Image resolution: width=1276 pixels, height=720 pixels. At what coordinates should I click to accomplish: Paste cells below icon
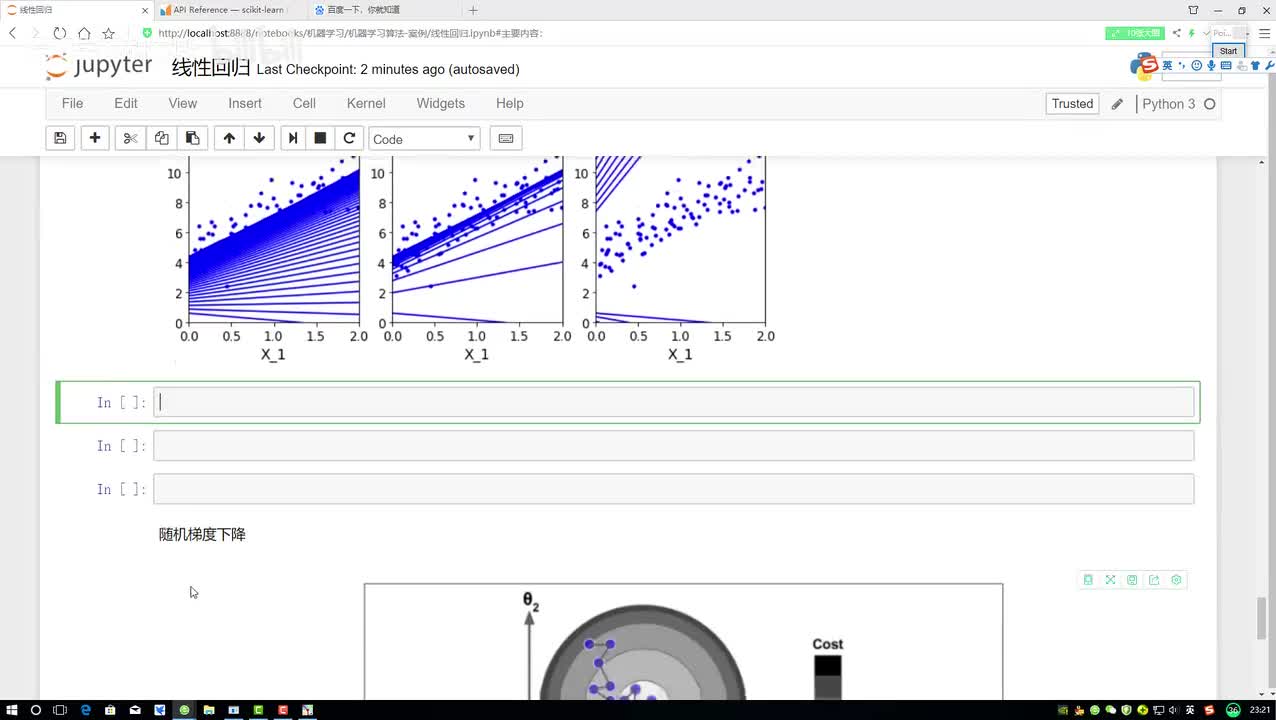click(x=192, y=138)
